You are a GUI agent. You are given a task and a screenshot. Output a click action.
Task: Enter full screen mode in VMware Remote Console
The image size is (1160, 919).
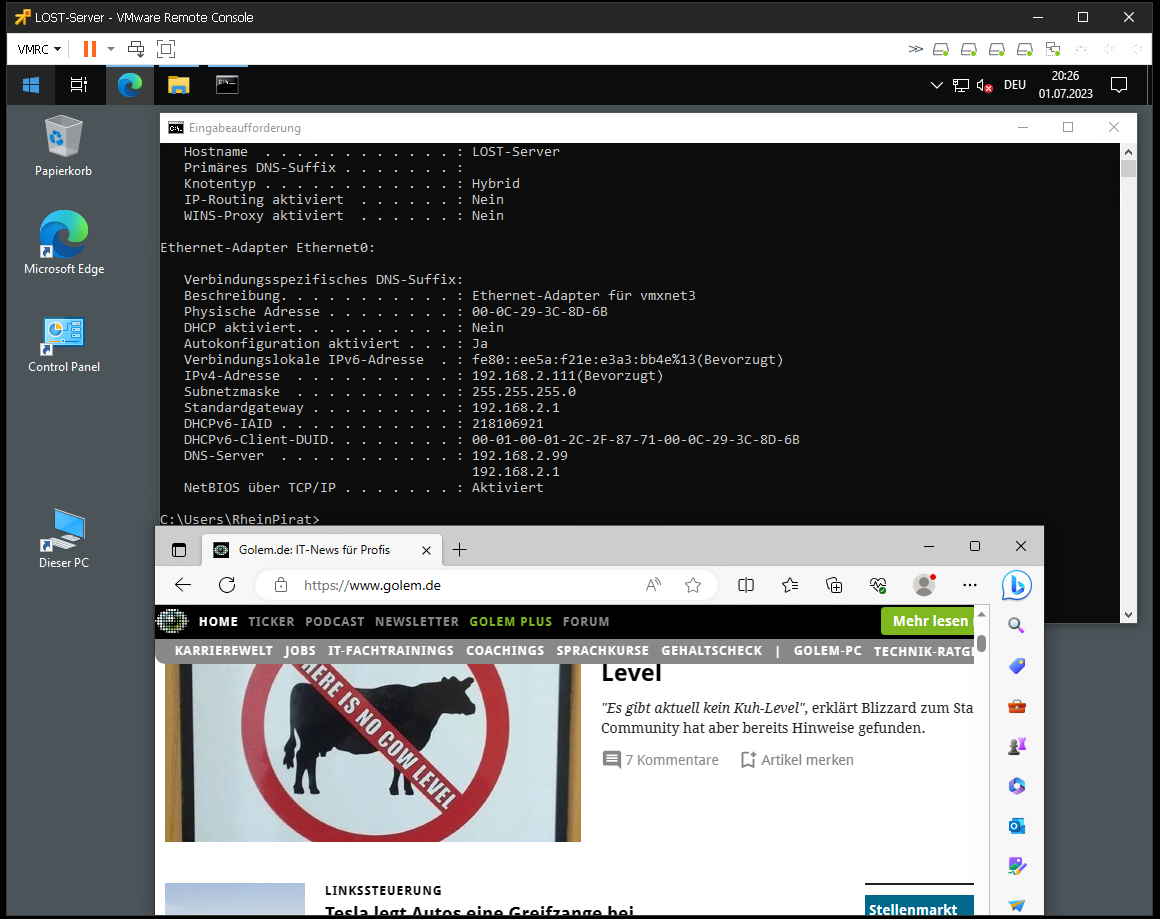tap(166, 50)
